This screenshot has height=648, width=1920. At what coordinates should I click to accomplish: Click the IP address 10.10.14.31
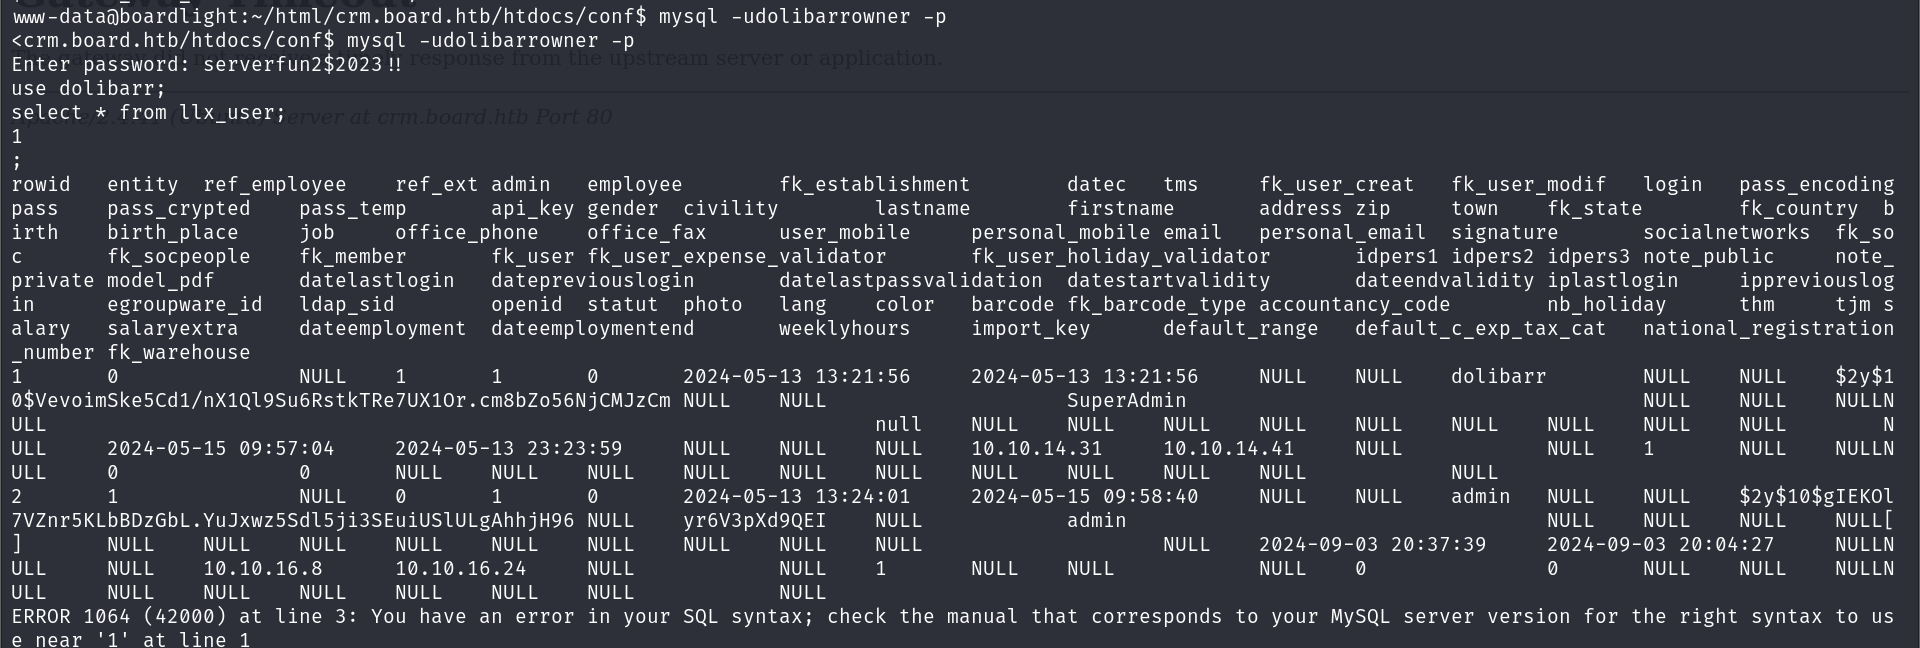pos(1036,449)
